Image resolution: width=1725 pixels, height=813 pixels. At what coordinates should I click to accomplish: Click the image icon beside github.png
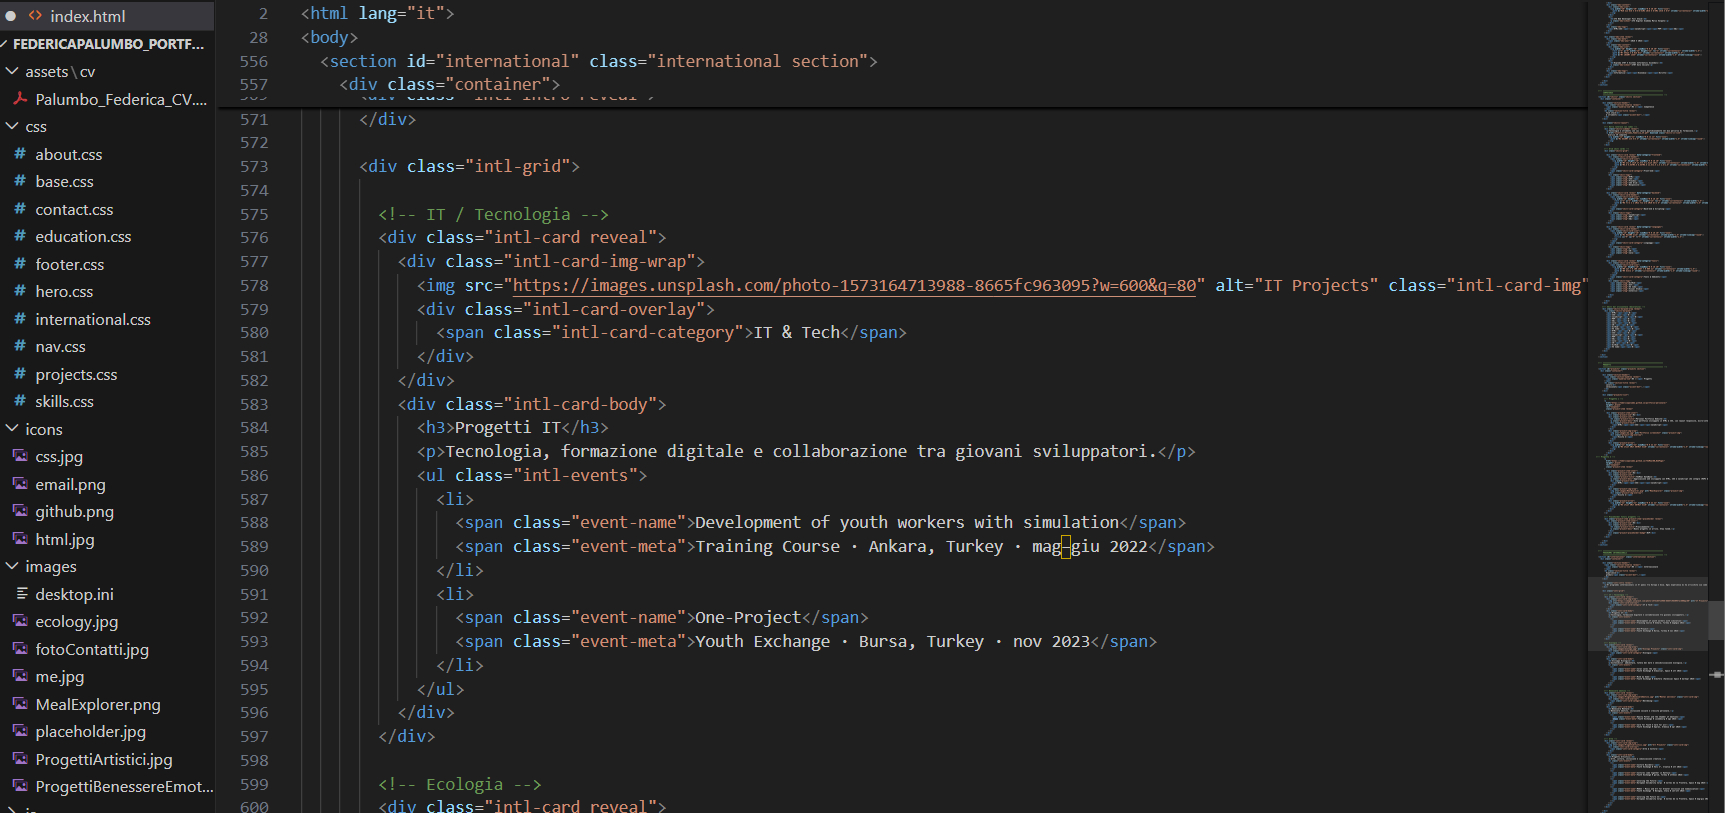20,511
